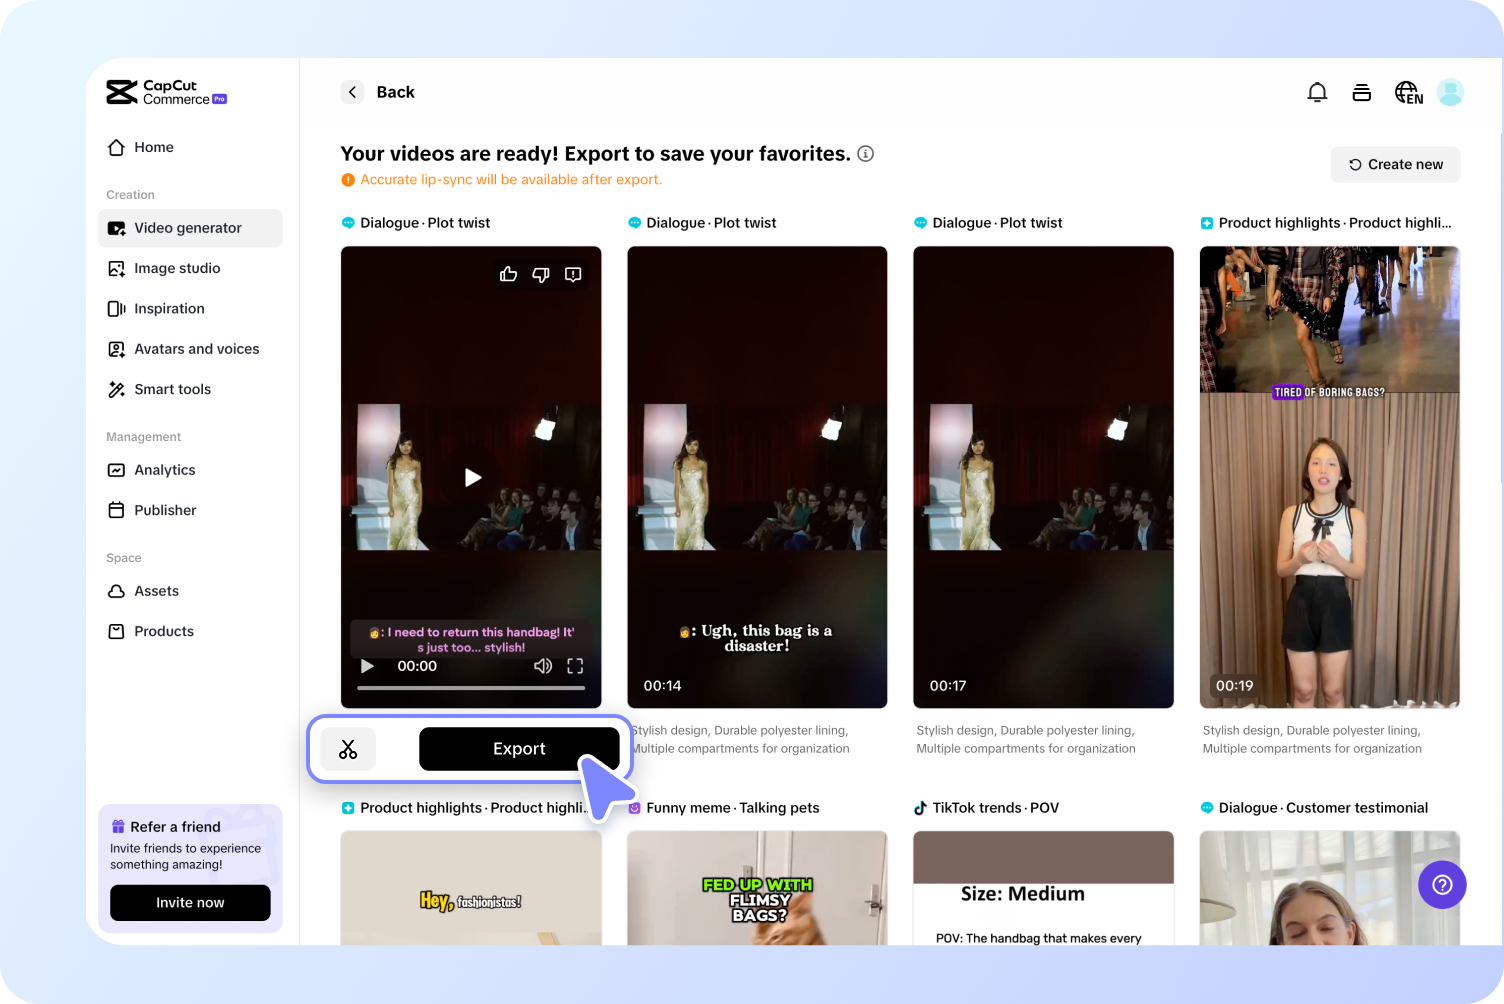Change language via the globe EN icon
The height and width of the screenshot is (1004, 1504).
[x=1408, y=92]
